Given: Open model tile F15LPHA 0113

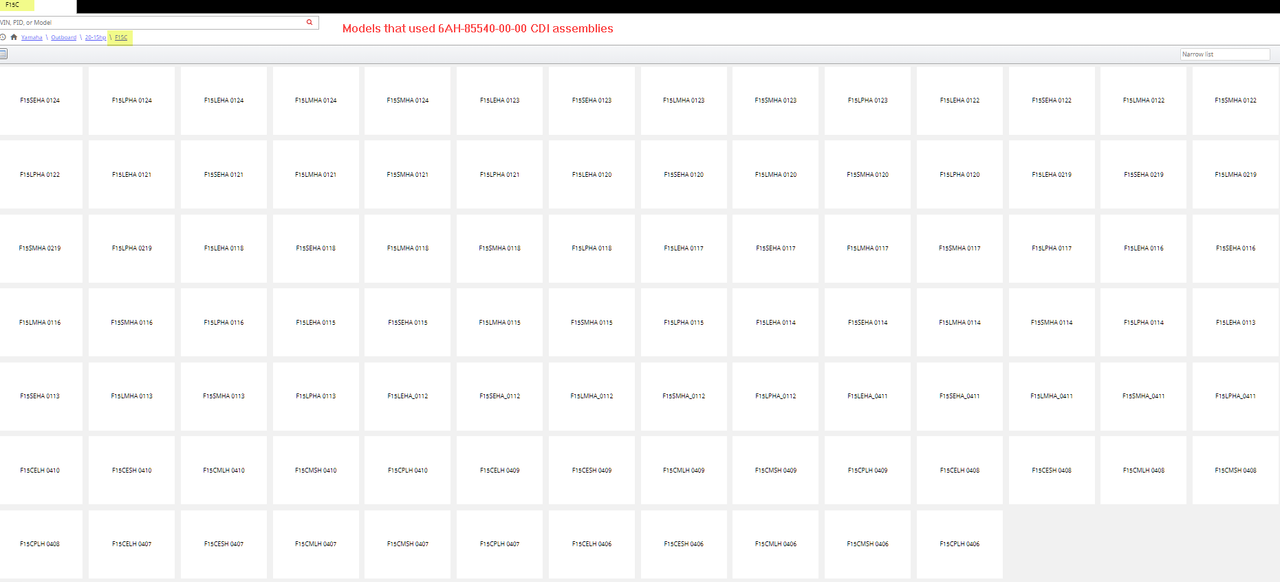Looking at the screenshot, I should coord(316,396).
